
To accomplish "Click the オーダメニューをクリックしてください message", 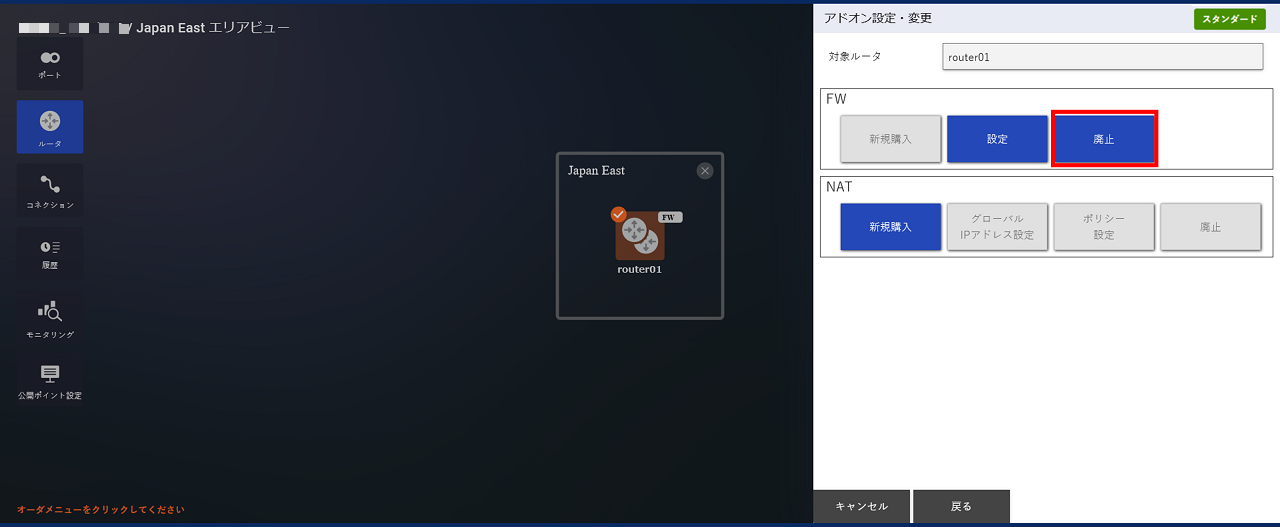I will click(x=100, y=510).
